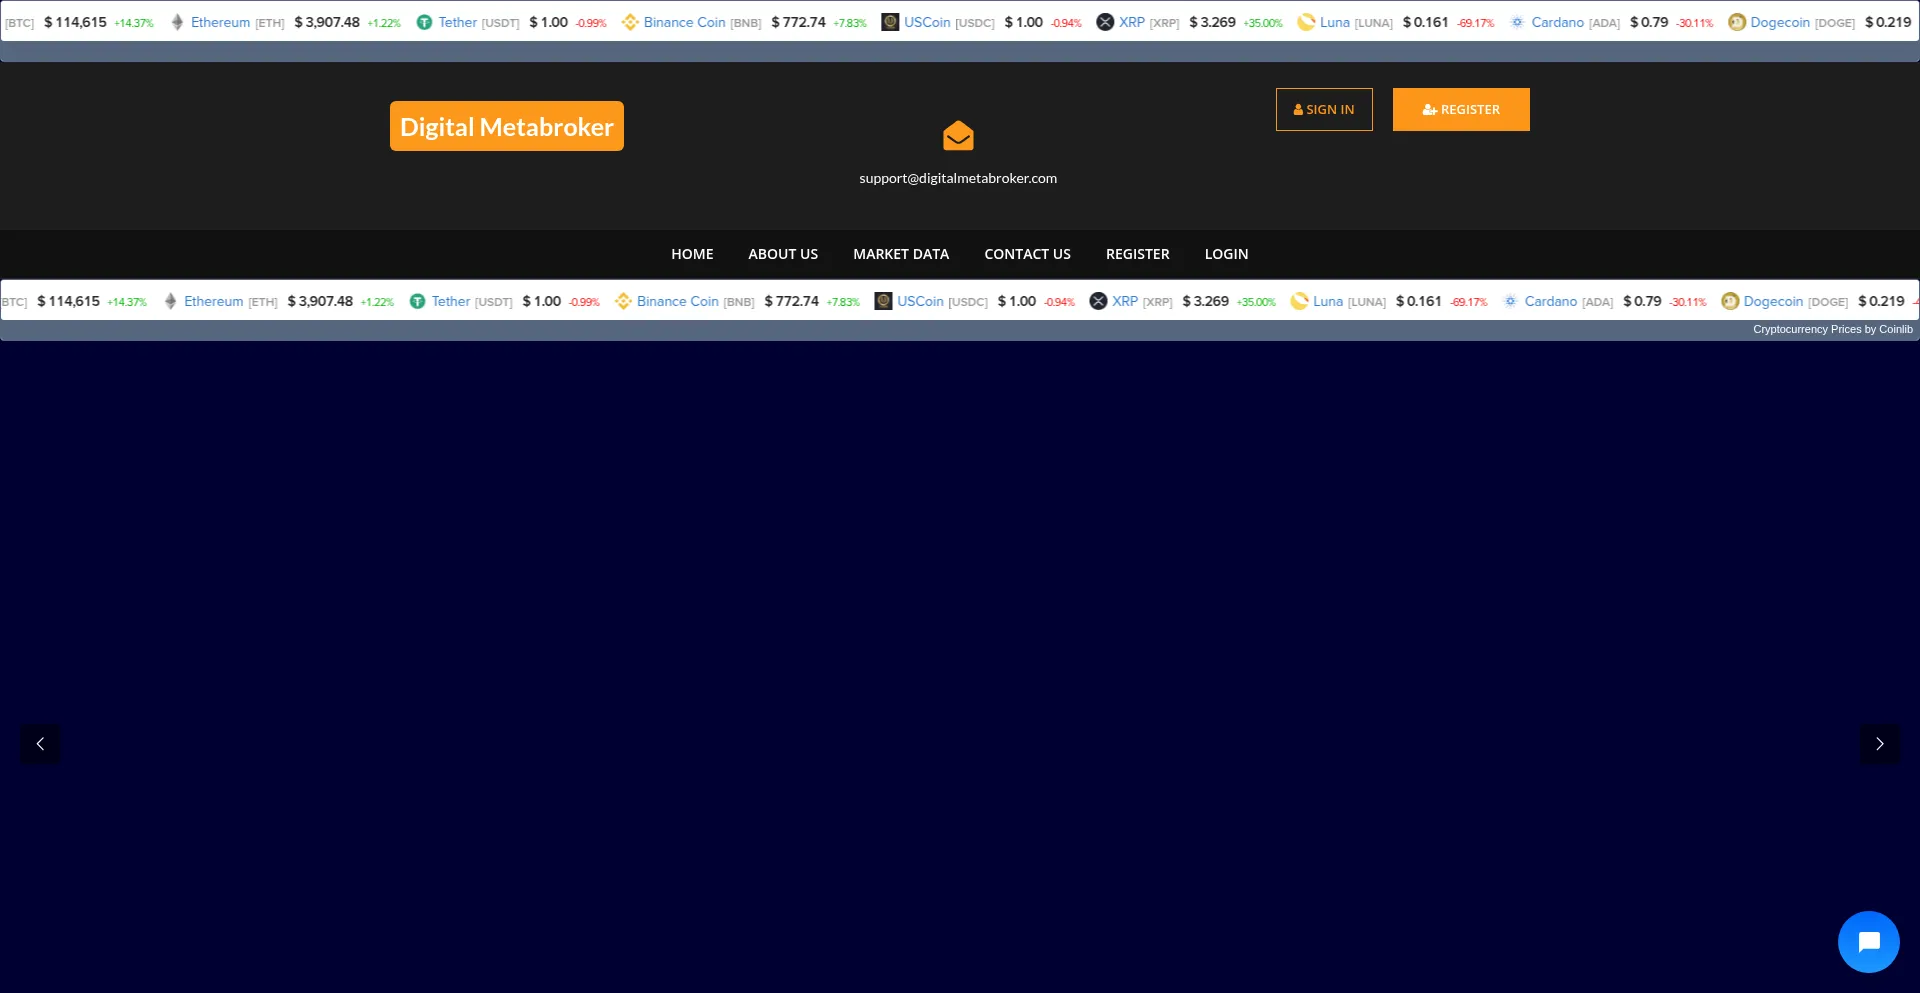
Task: Click Dogecoin icon in lower ticker
Action: coord(1730,301)
